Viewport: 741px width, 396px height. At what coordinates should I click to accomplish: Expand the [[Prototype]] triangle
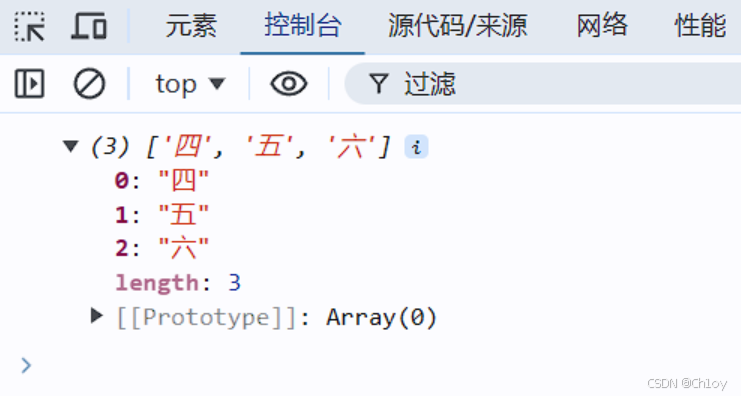coord(96,316)
